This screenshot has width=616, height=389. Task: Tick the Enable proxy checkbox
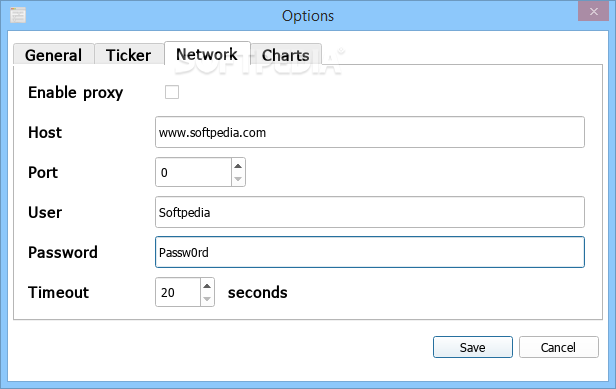[x=172, y=92]
